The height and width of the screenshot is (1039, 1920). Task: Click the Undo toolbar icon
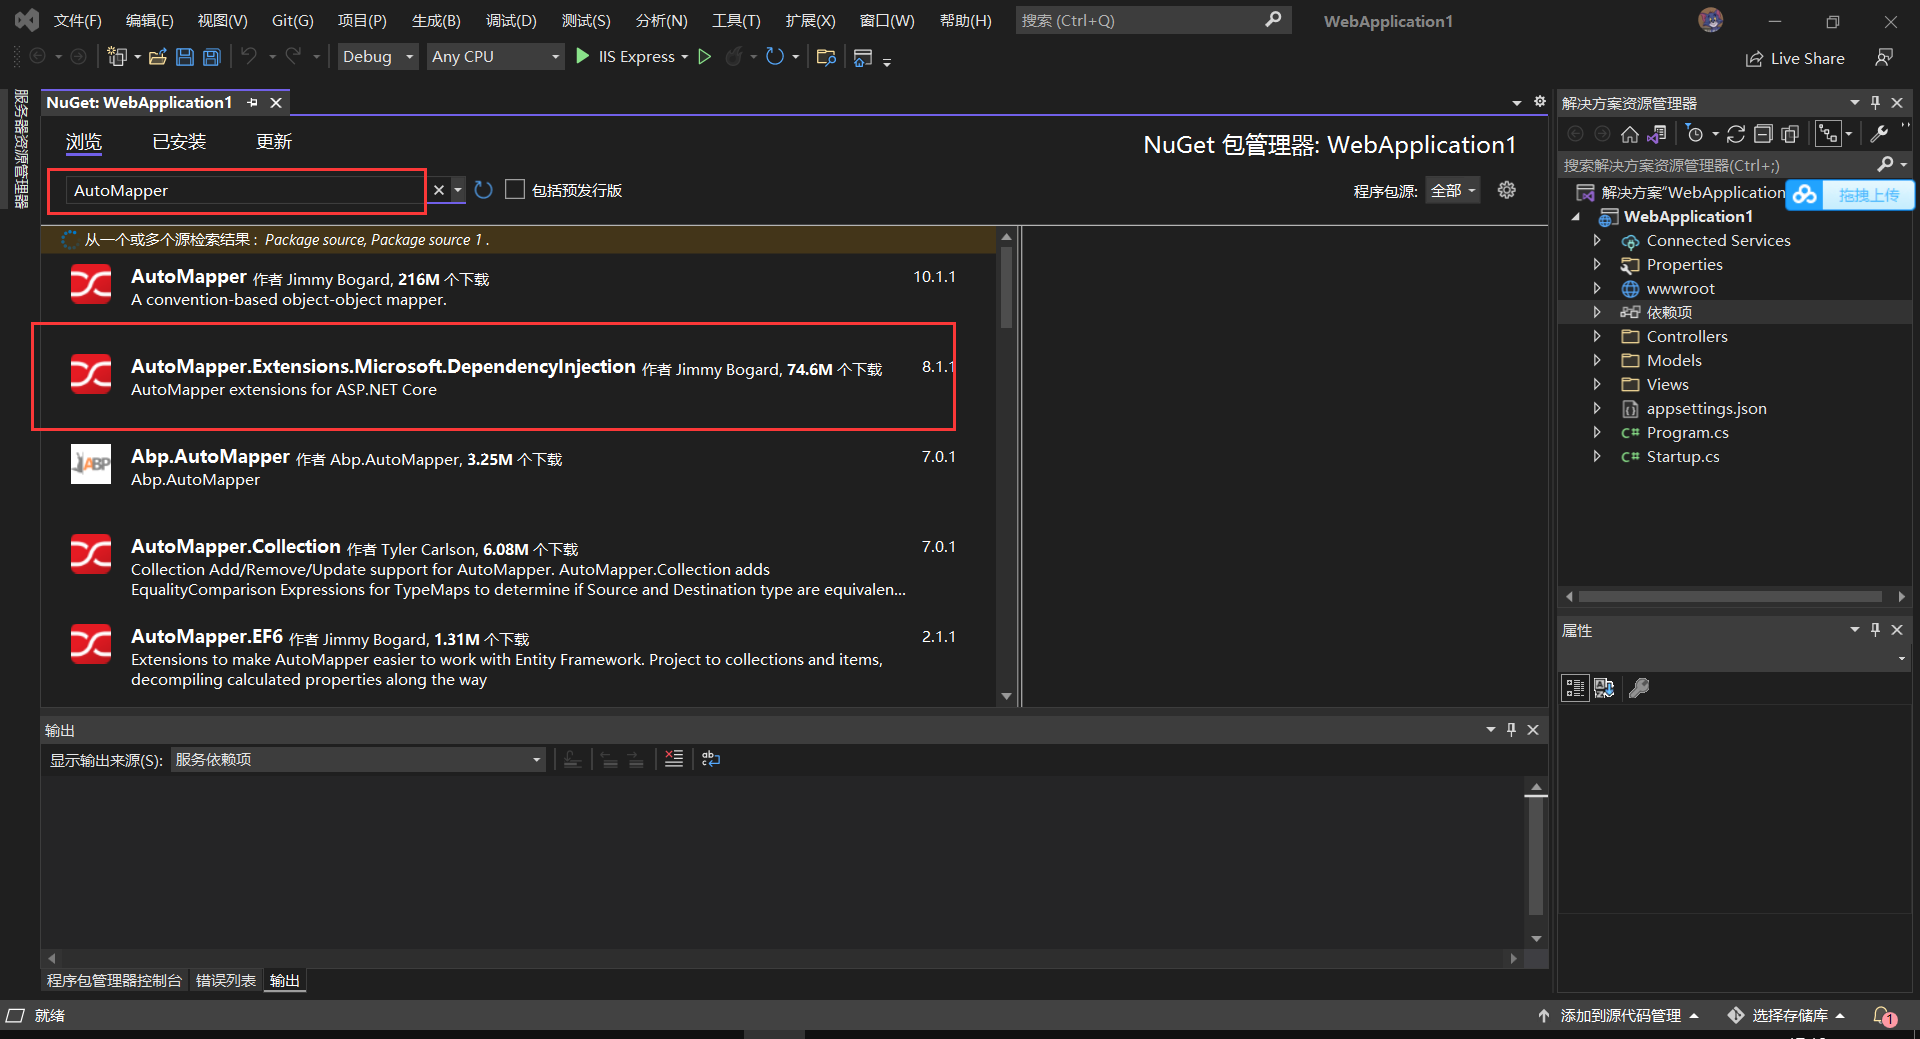[249, 57]
